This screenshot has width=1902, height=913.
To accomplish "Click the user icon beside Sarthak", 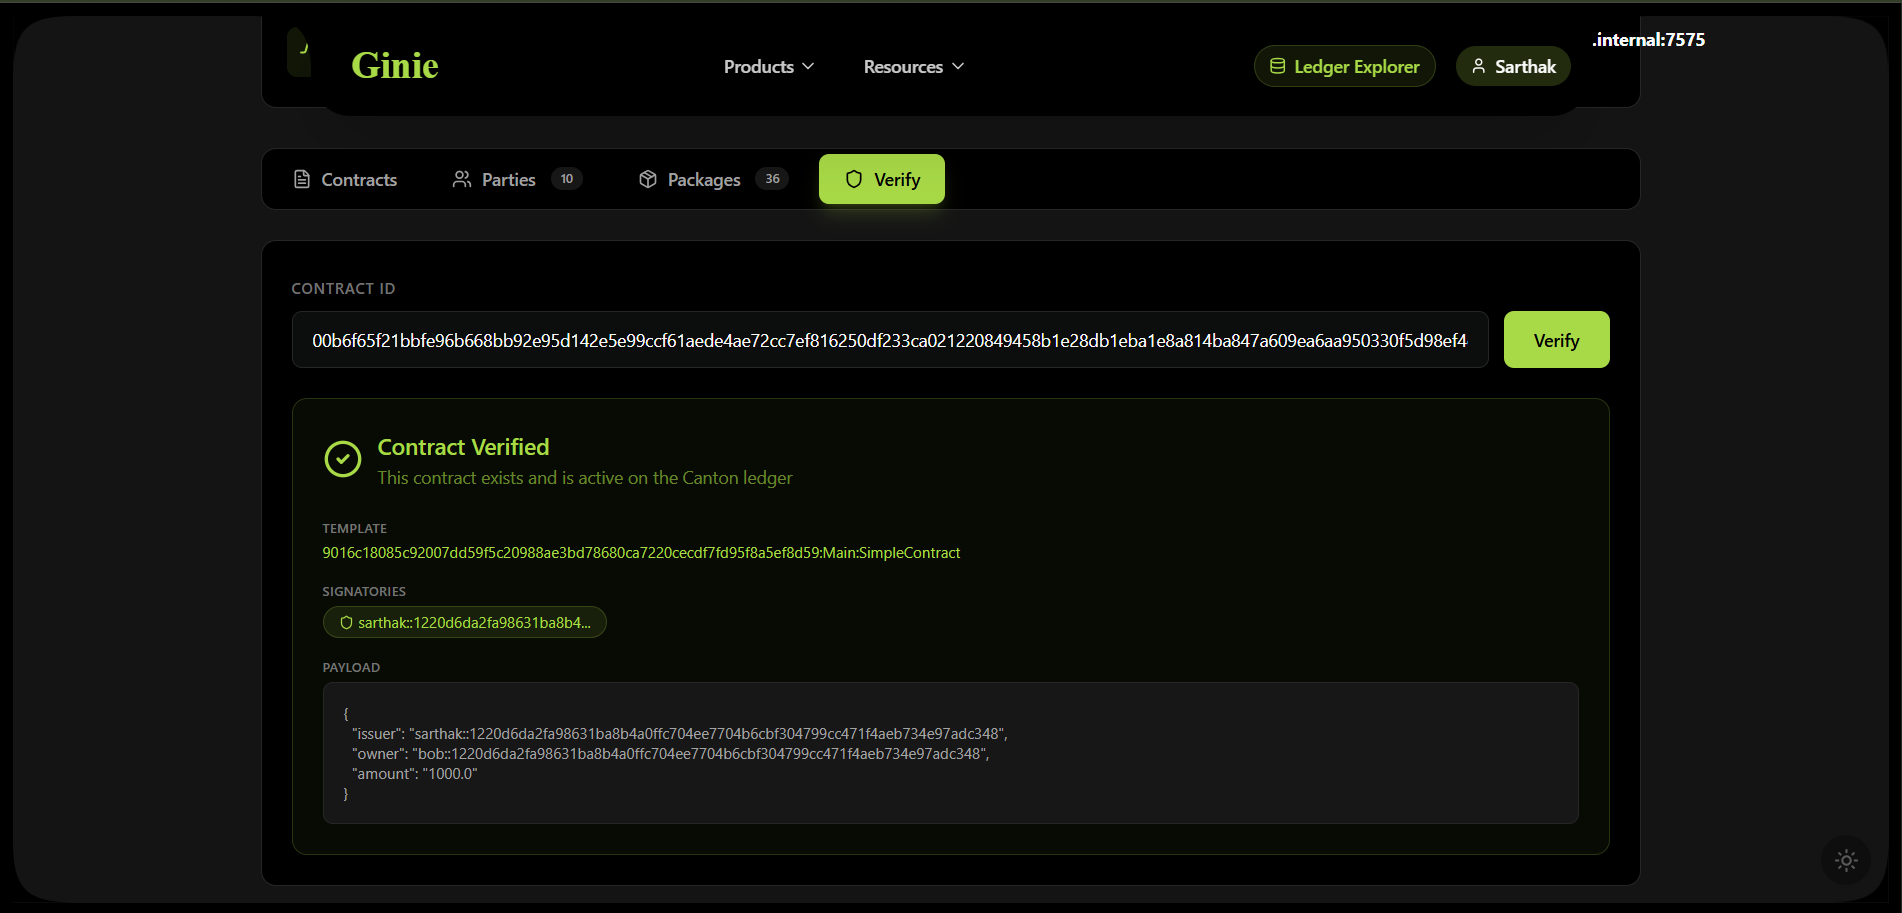I will coord(1478,67).
